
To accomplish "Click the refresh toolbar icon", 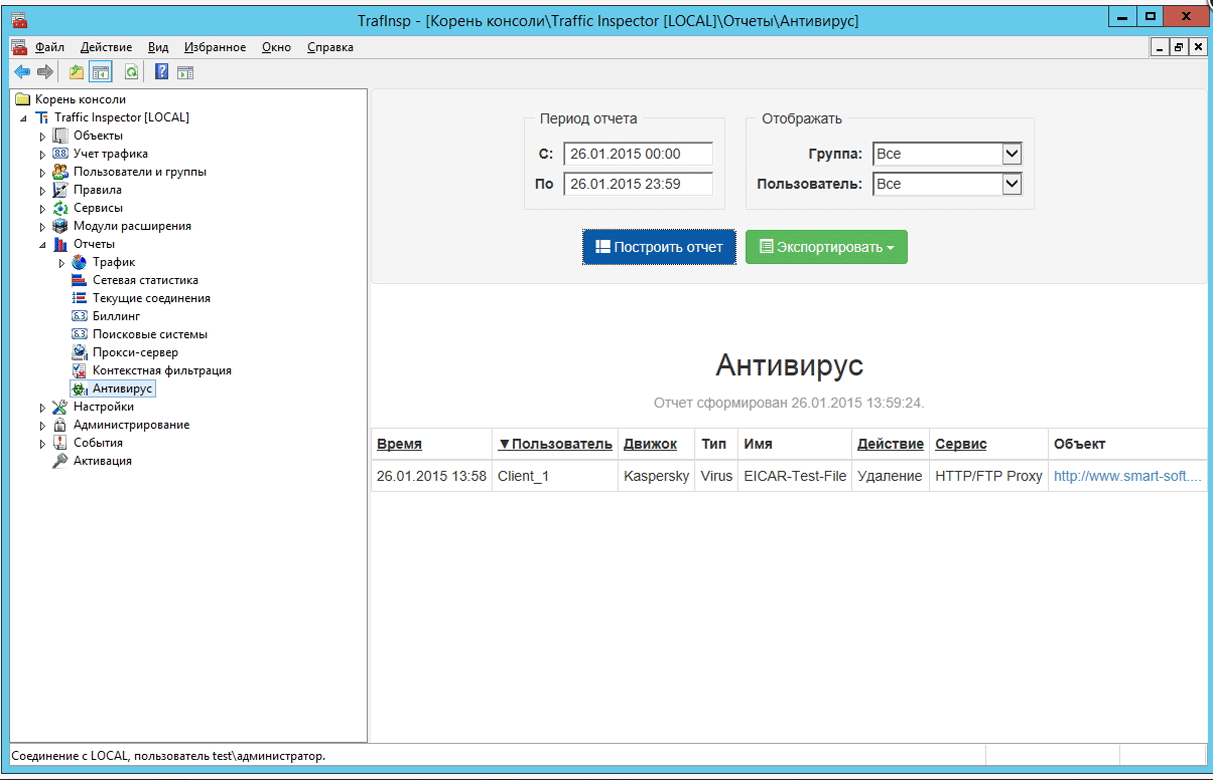I will (x=131, y=72).
